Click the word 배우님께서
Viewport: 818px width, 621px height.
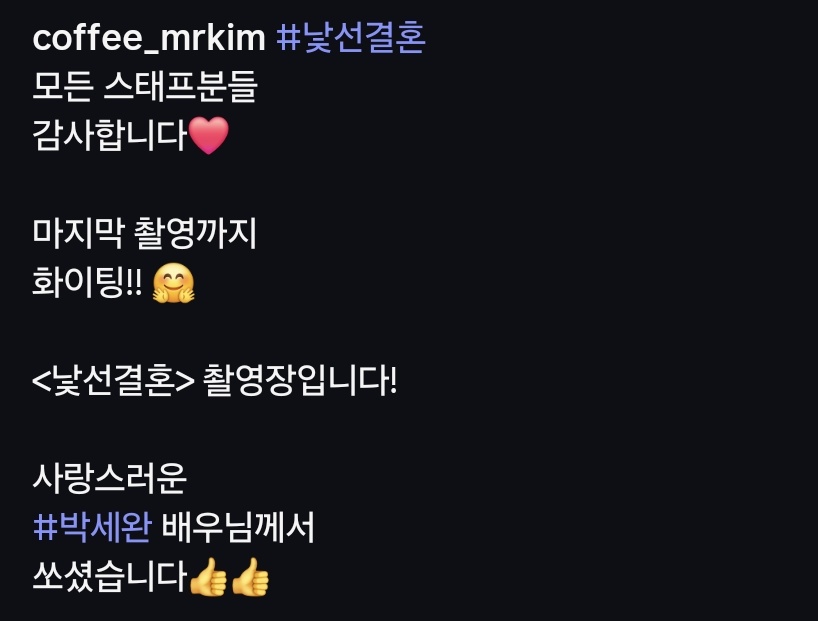tap(238, 527)
